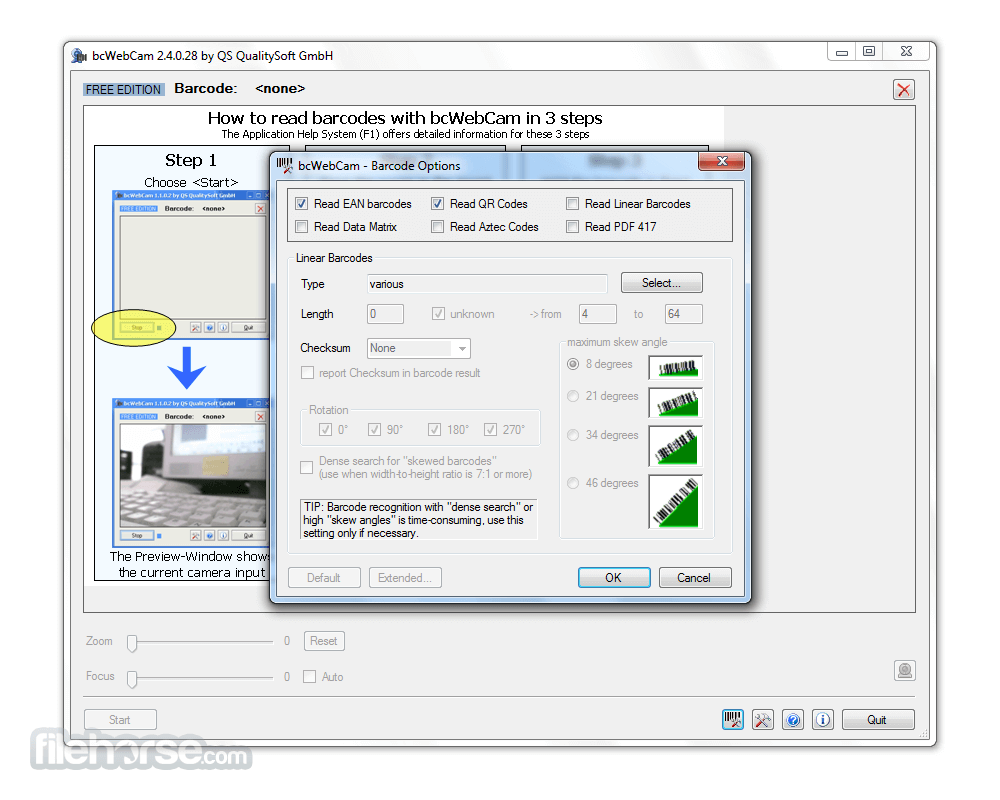
Task: Toggle Read EAN barcodes checkbox
Action: 302,204
